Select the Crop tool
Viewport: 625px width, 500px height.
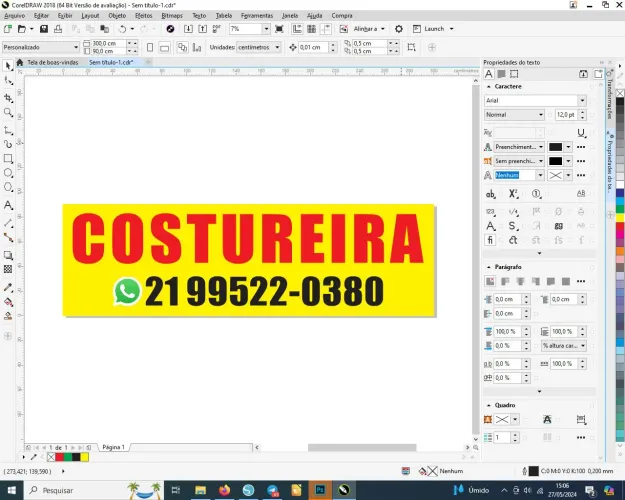8,97
